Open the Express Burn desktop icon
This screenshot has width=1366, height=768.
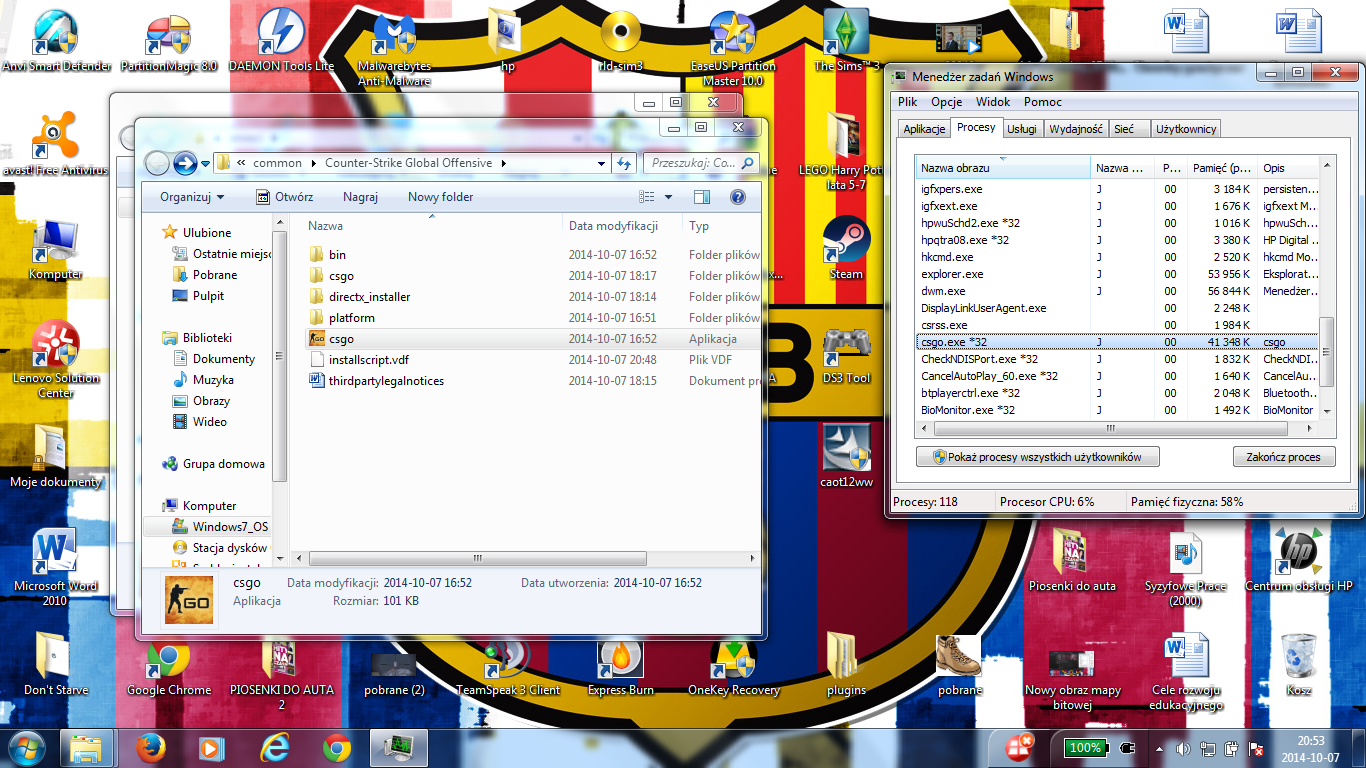(x=620, y=667)
